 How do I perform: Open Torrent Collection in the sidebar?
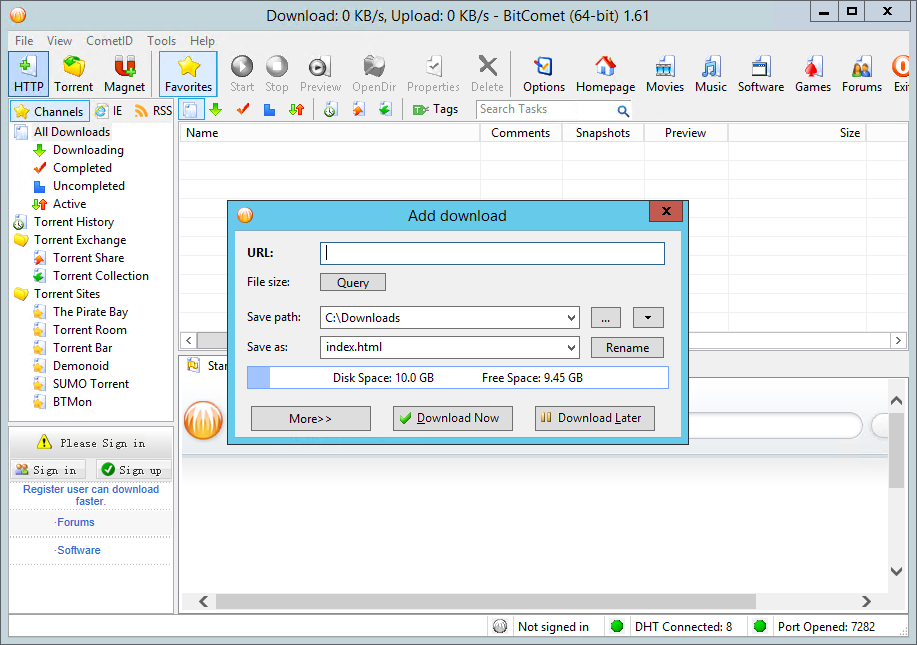click(x=101, y=276)
